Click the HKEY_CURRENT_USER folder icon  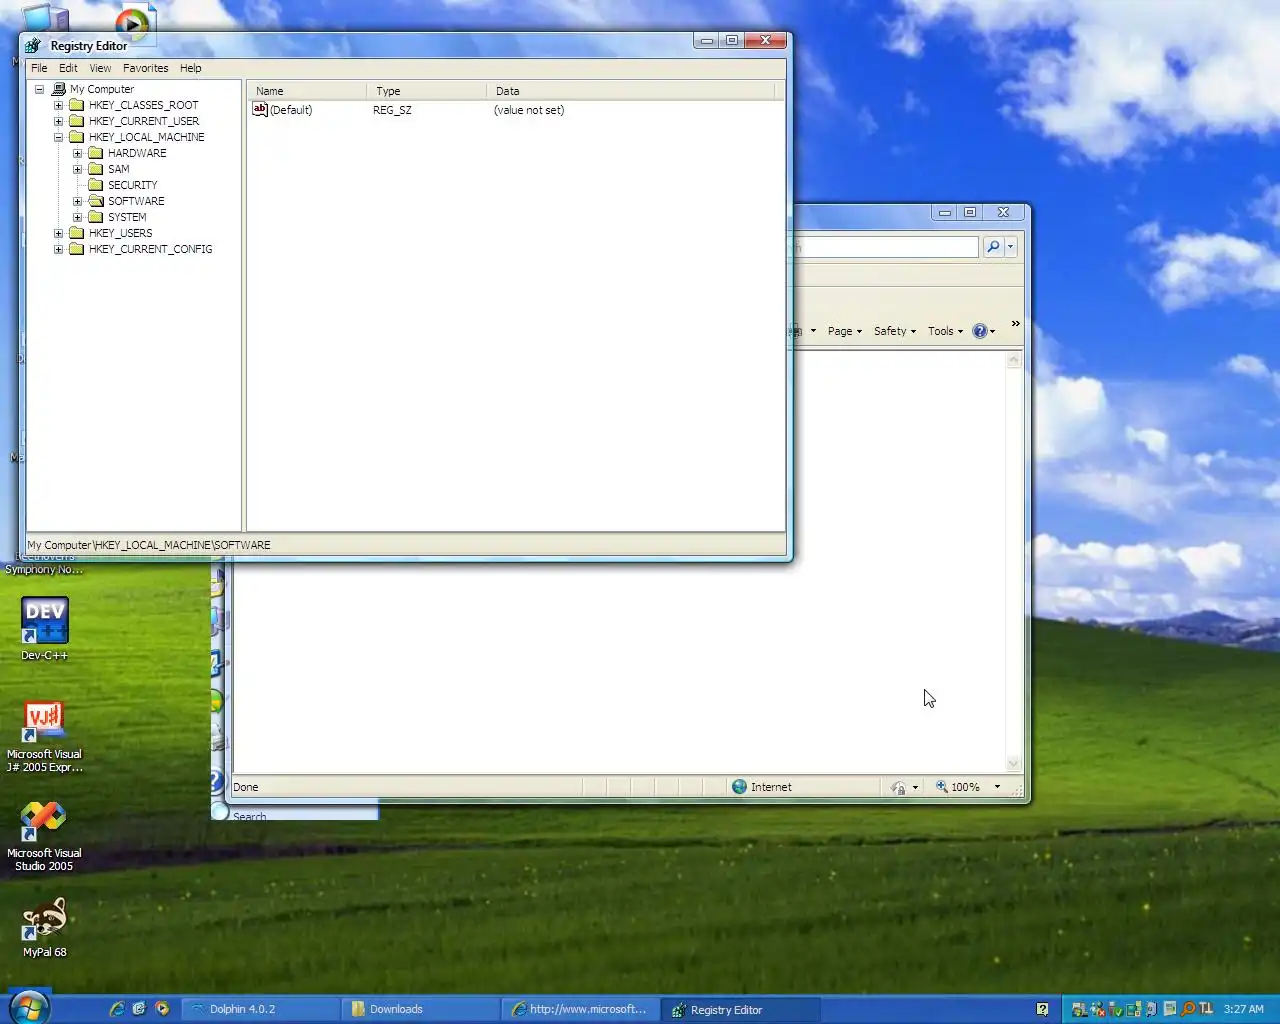(x=76, y=121)
